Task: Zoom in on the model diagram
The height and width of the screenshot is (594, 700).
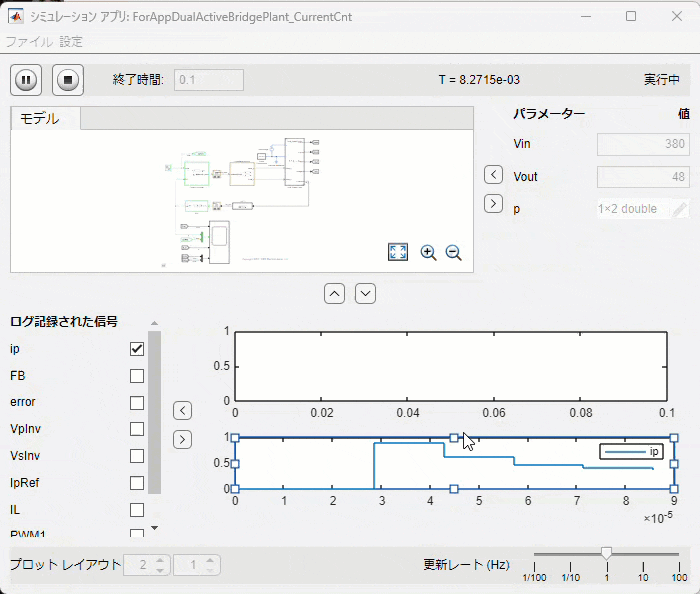Action: [428, 253]
